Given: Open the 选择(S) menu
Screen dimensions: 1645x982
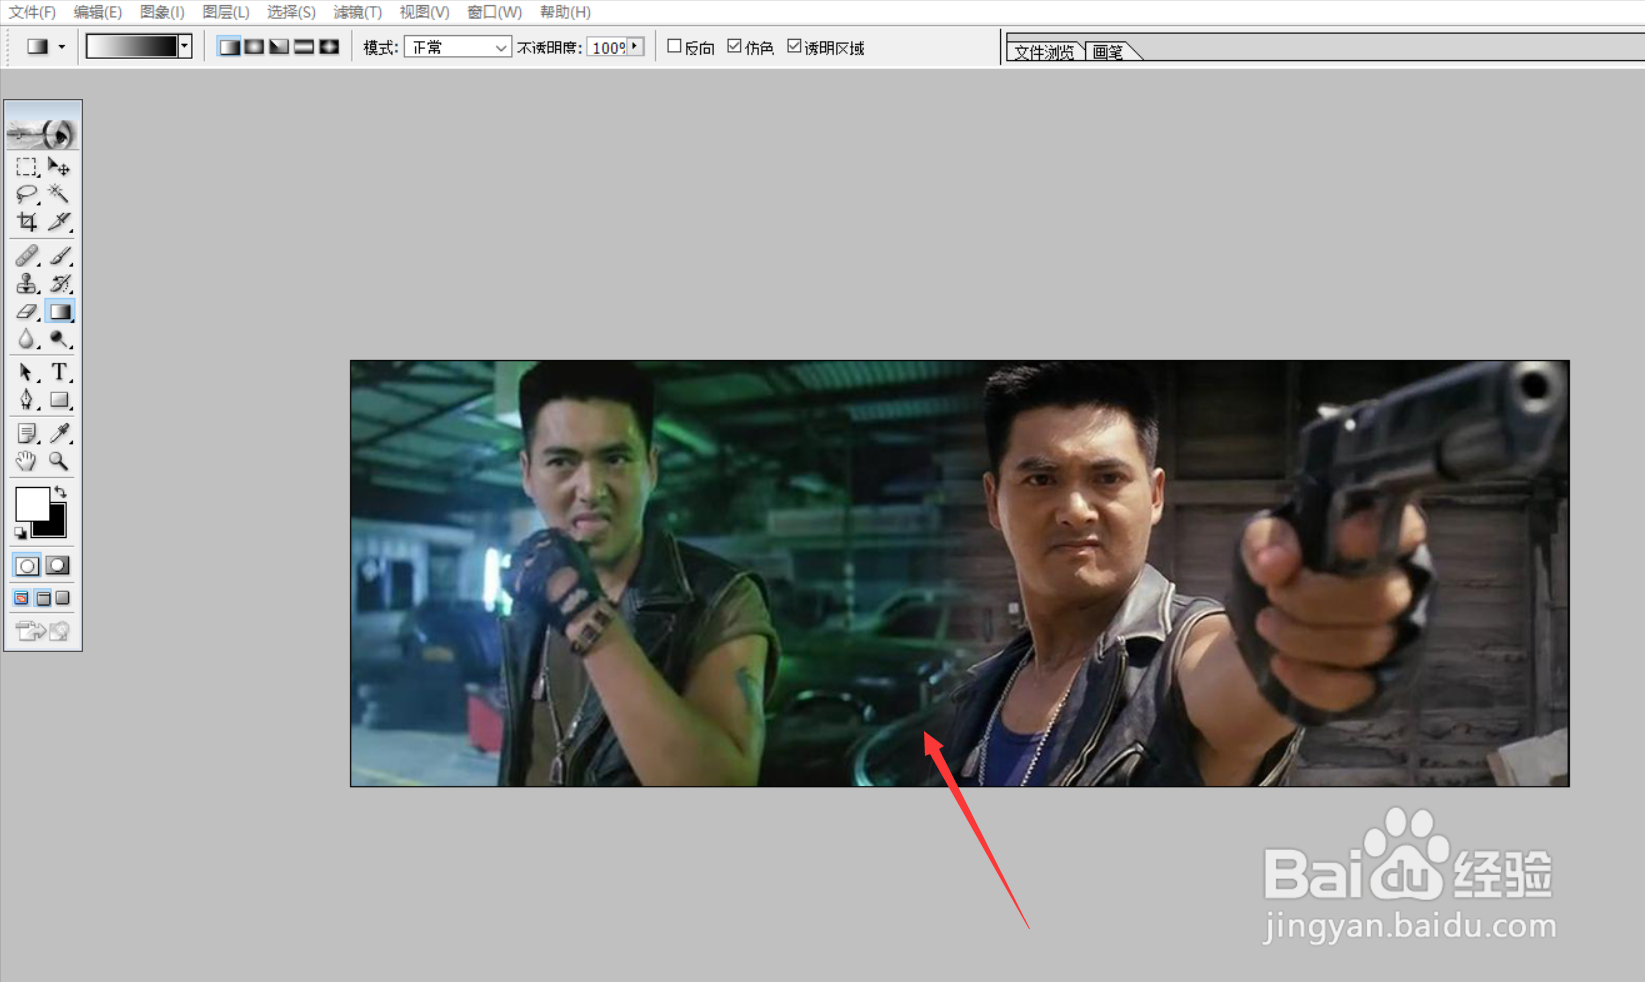Looking at the screenshot, I should coord(291,12).
